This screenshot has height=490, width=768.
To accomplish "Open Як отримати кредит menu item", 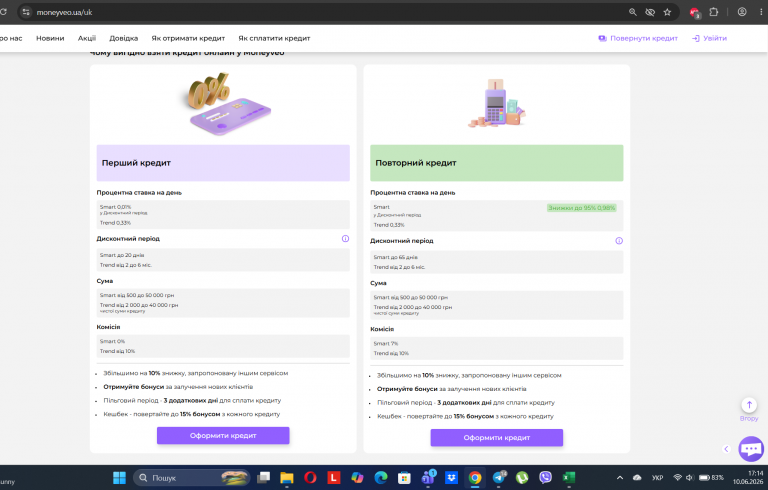I will 188,38.
